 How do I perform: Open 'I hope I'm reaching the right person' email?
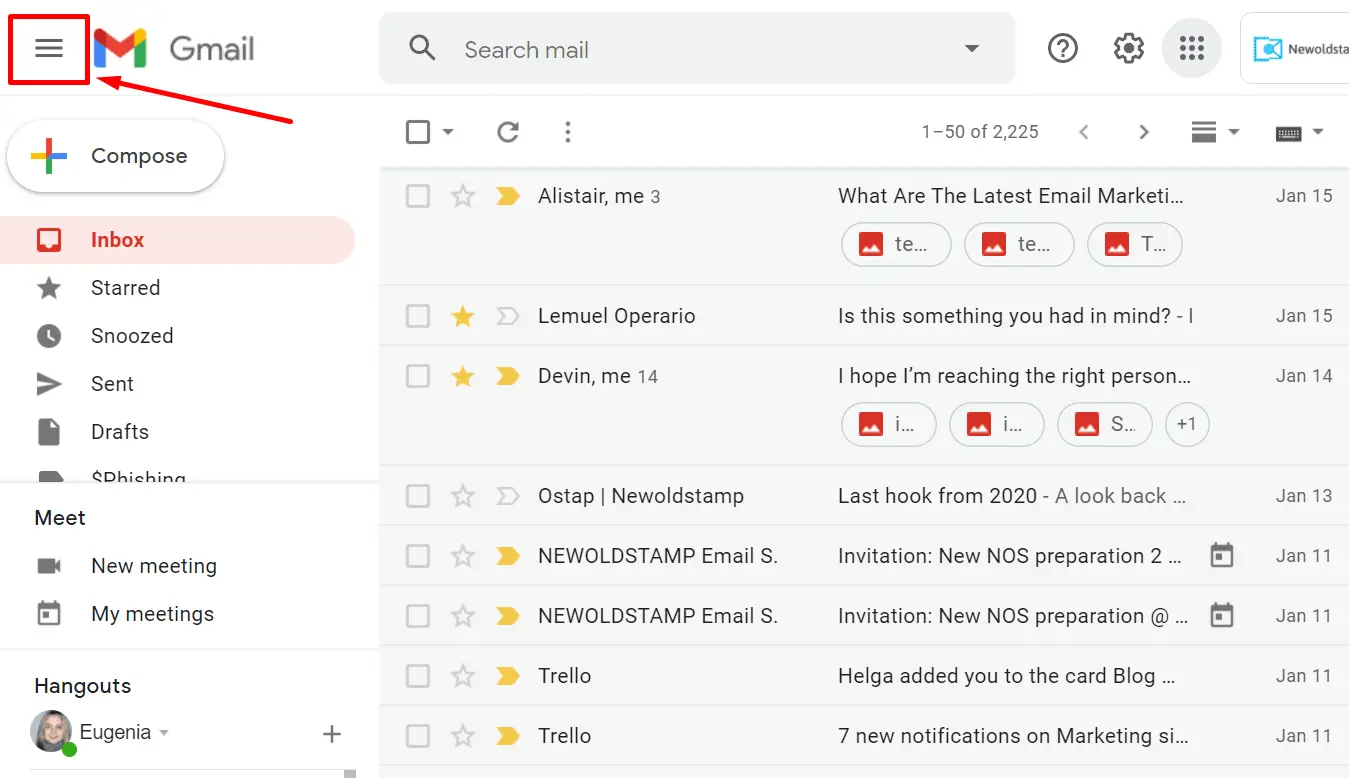click(1015, 376)
